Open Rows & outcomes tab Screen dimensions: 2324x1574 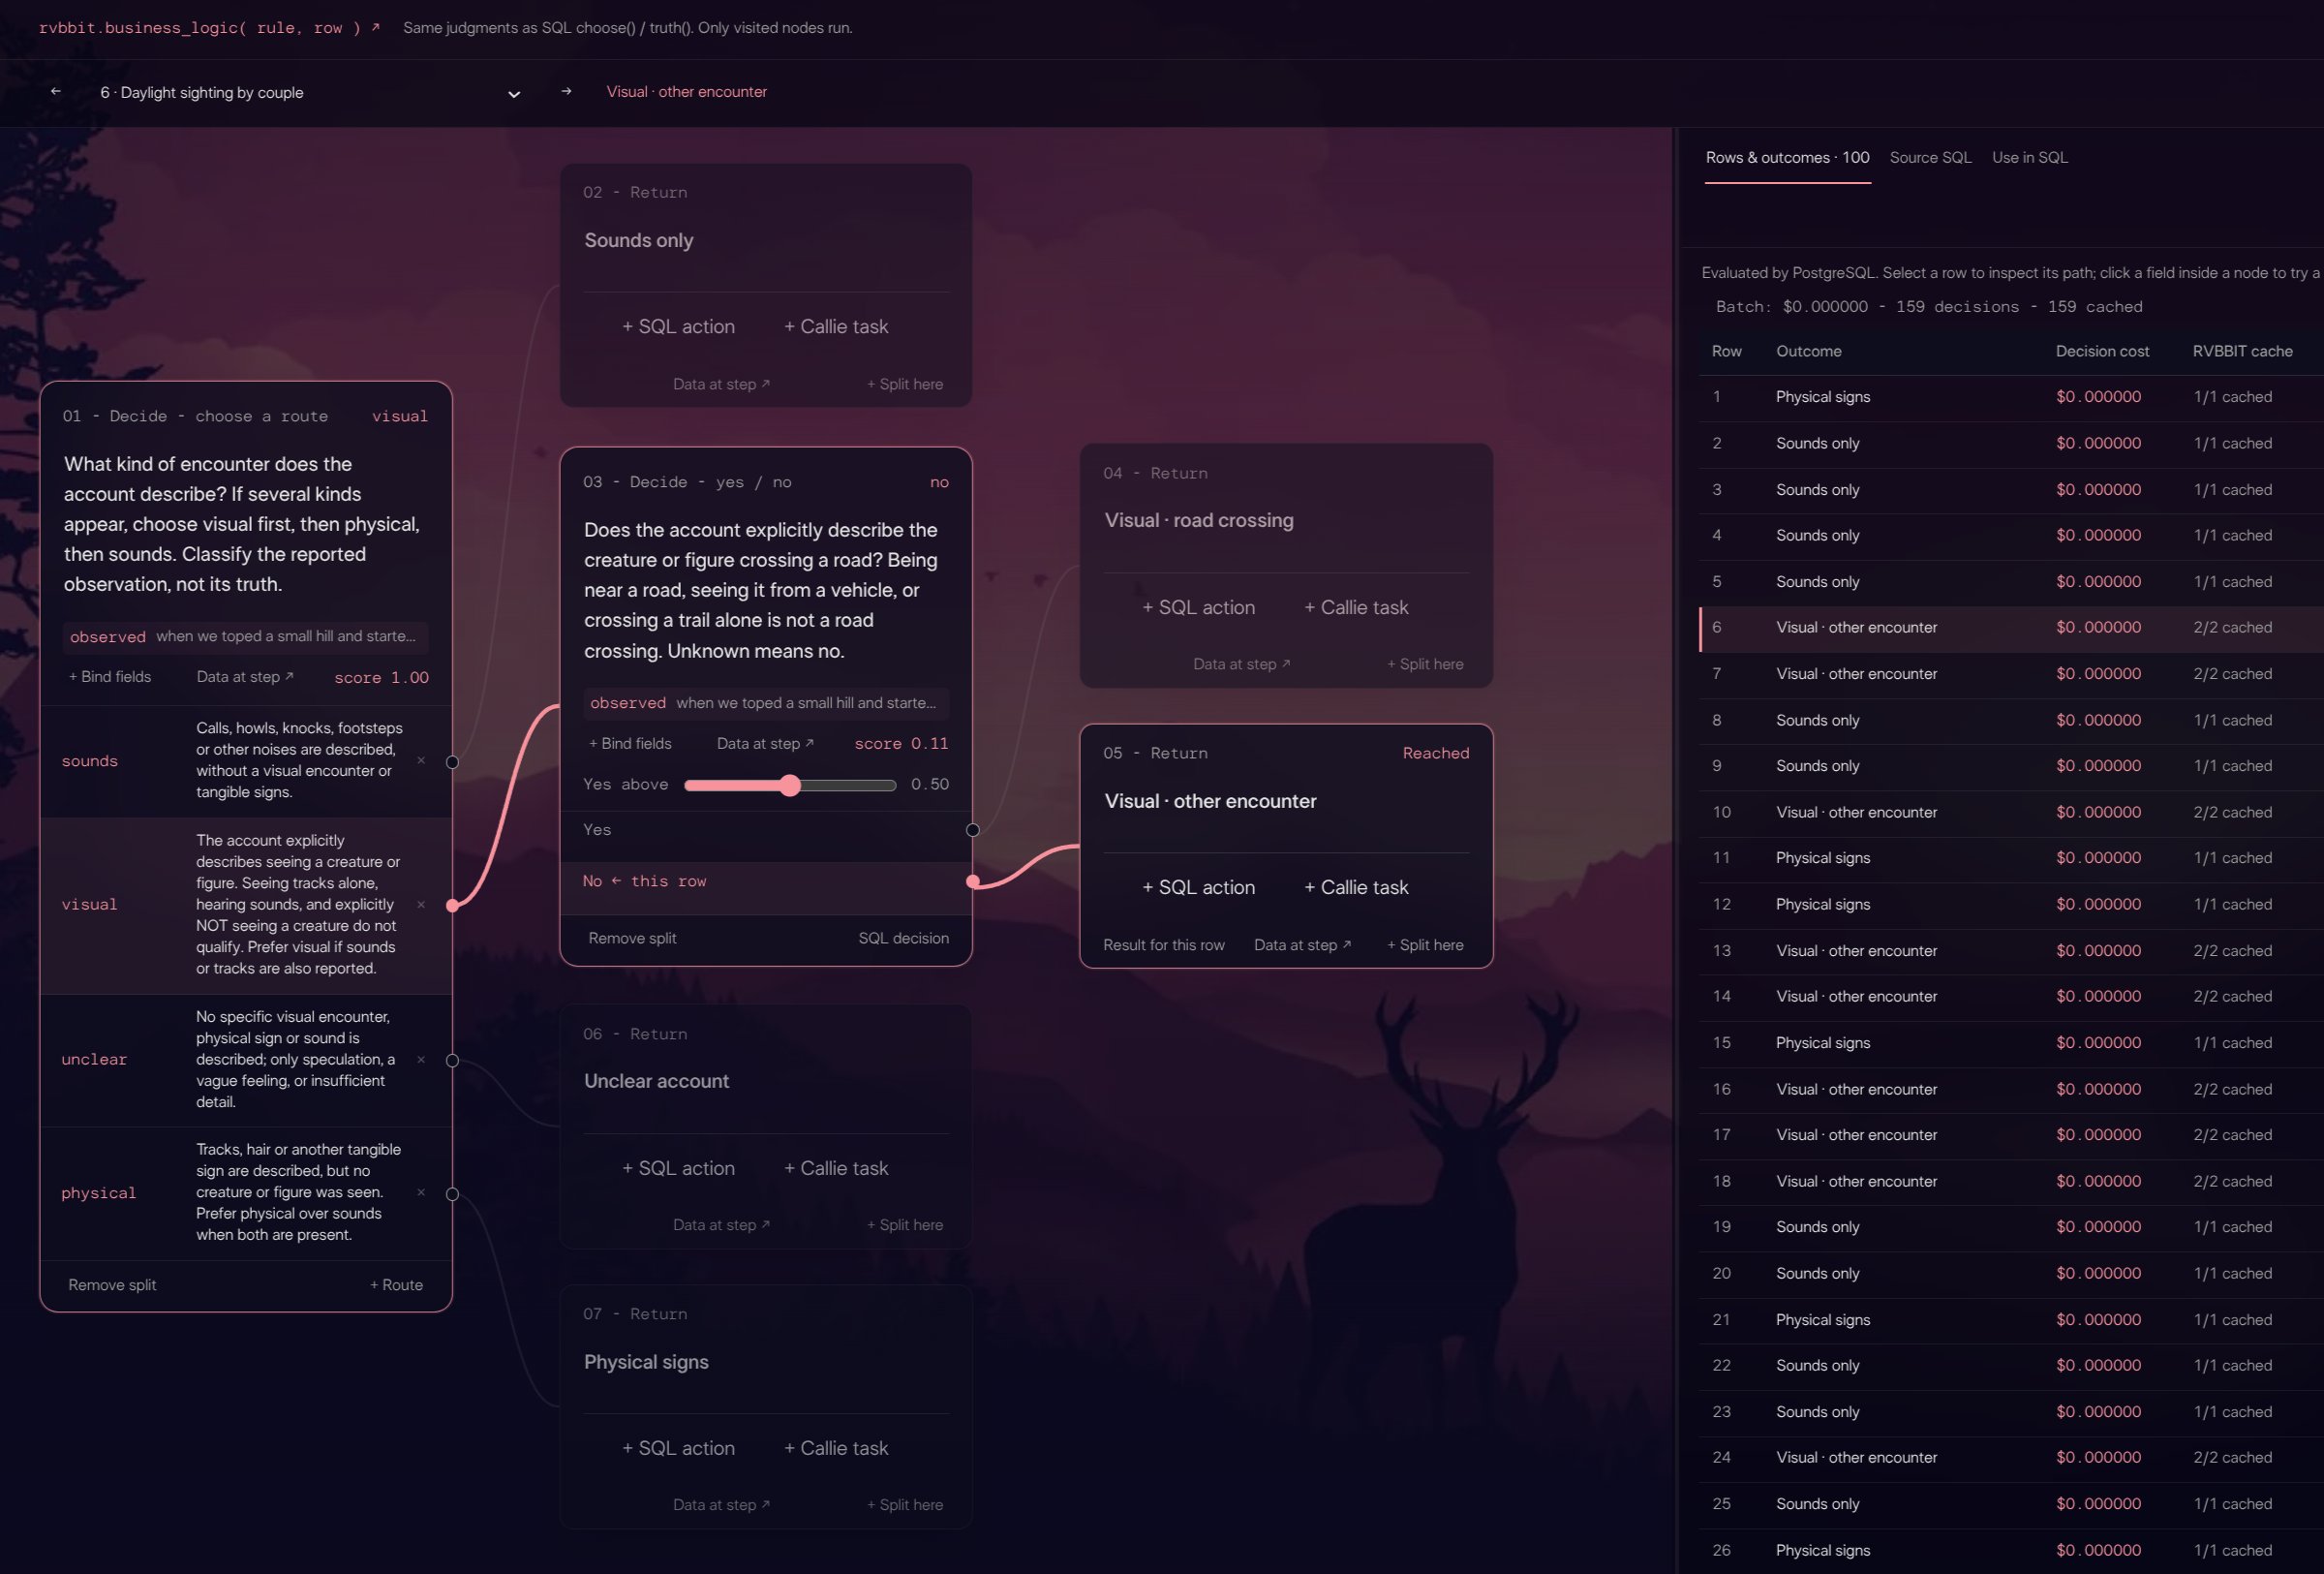point(1787,158)
